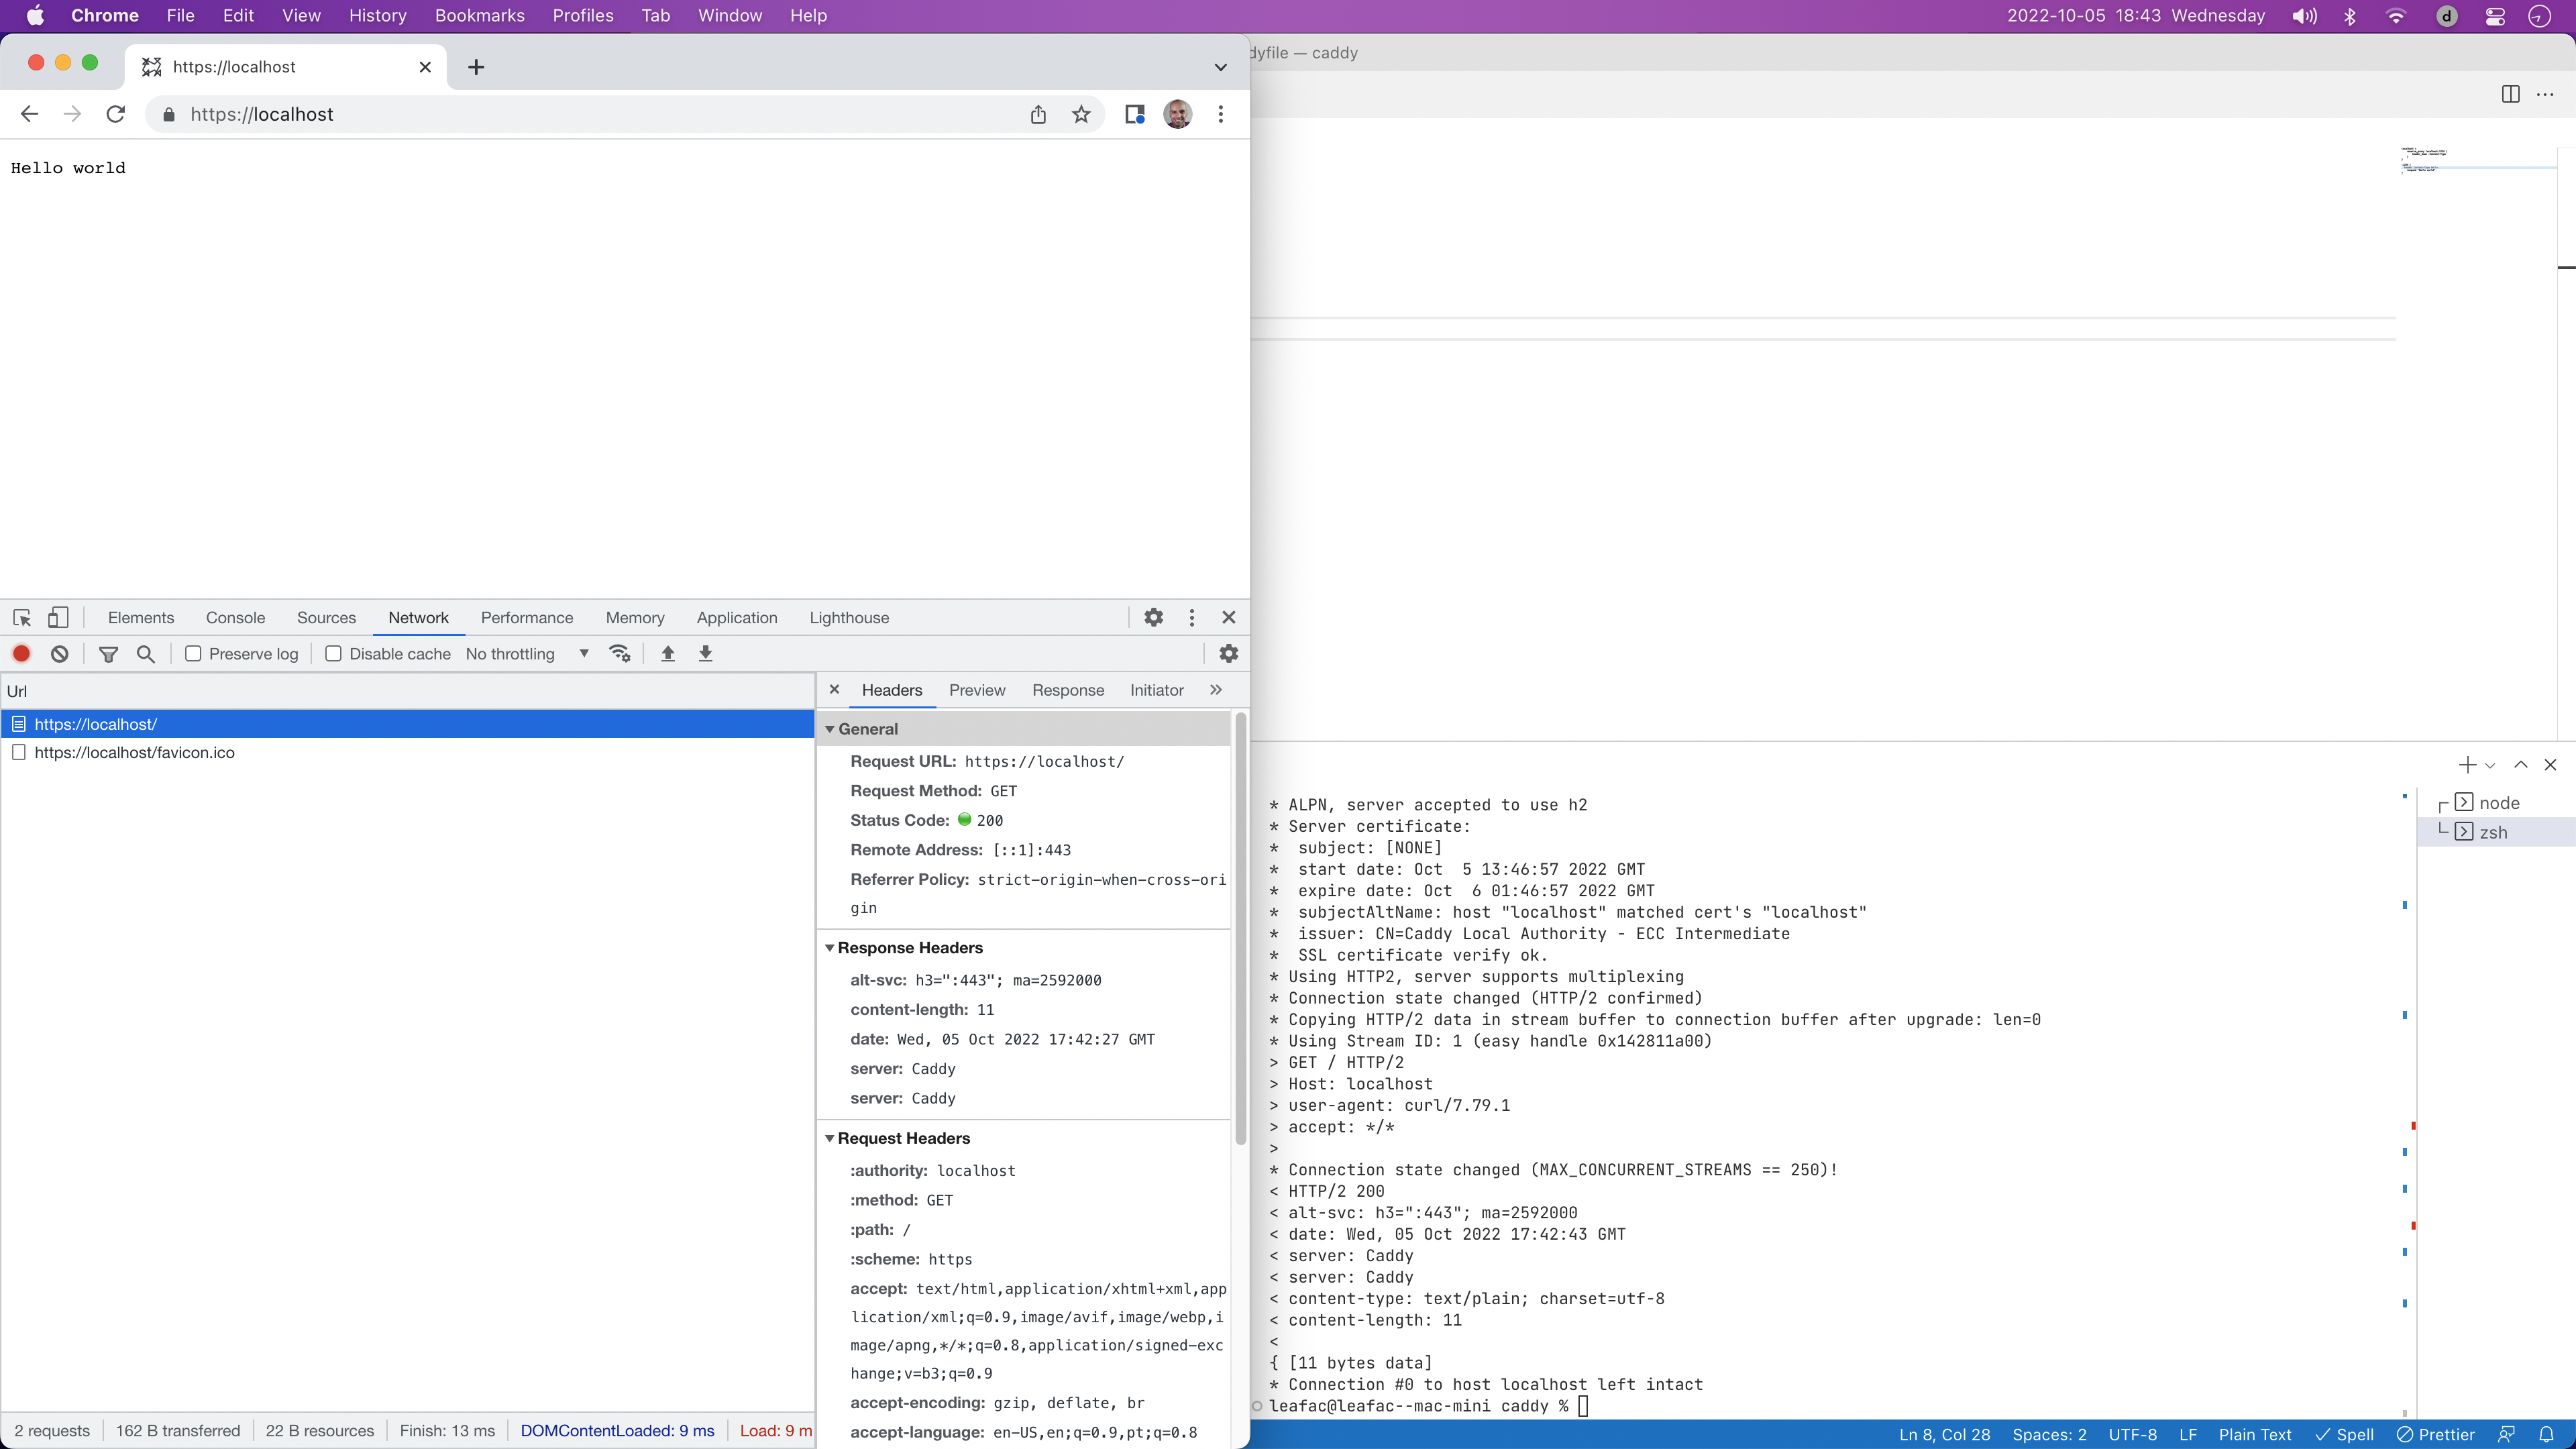
Task: Click the record network log button
Action: tap(21, 653)
